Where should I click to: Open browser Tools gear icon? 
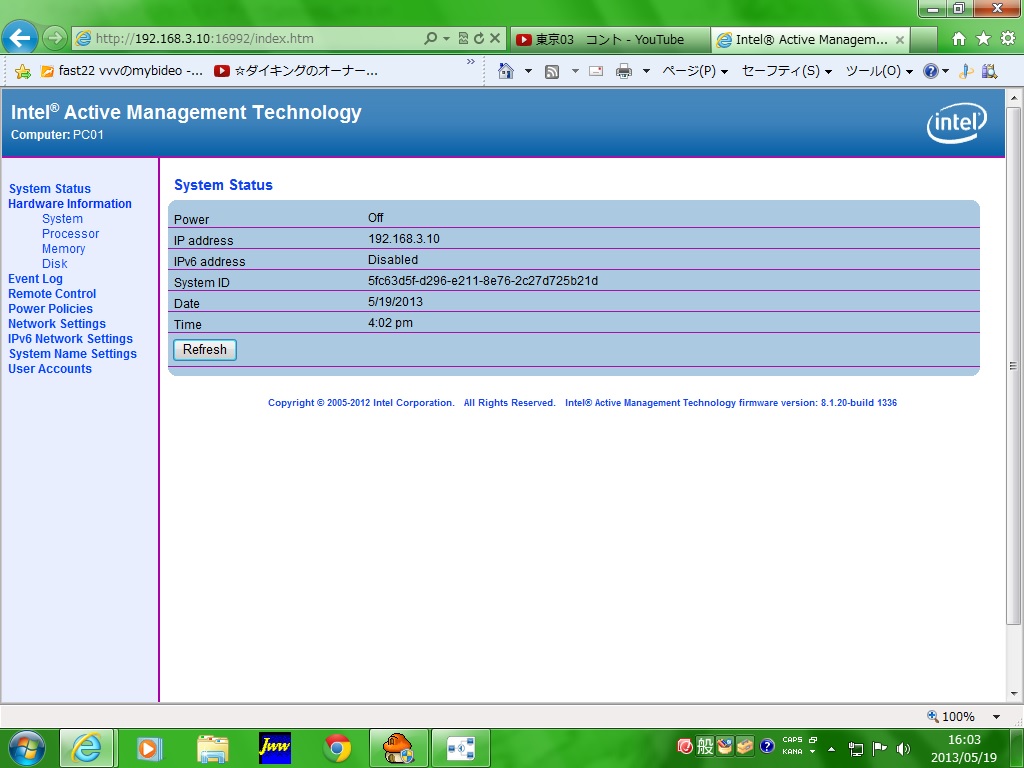click(1008, 39)
